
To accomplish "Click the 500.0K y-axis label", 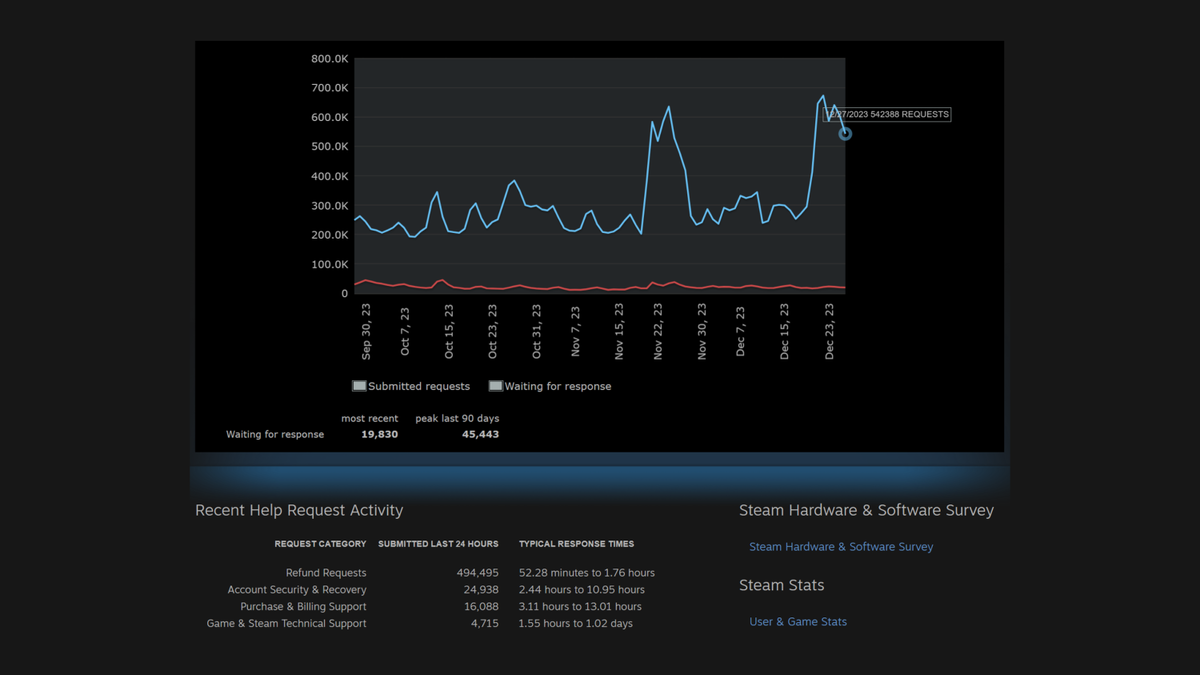I will (x=329, y=147).
